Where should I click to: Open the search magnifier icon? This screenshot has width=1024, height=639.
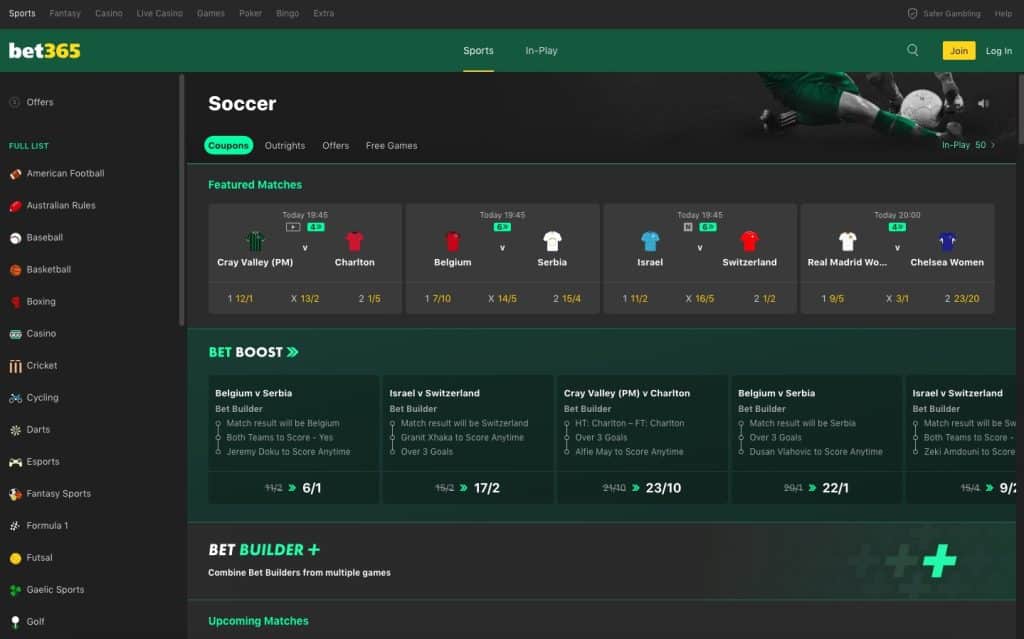[912, 50]
